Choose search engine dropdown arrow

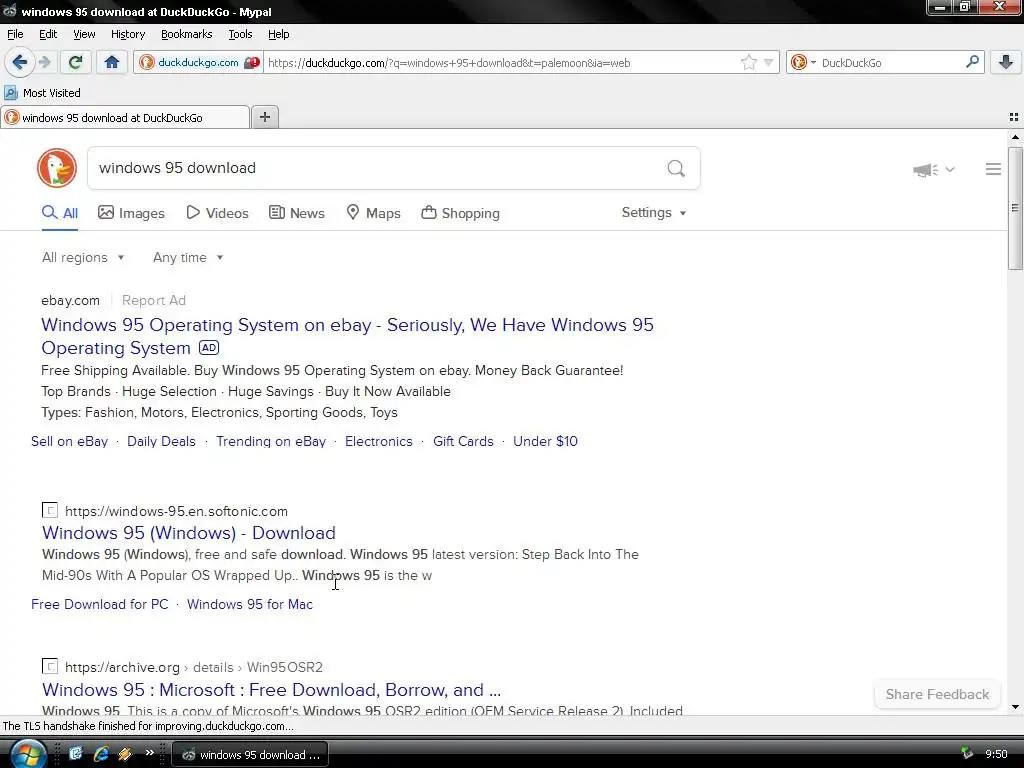[813, 63]
